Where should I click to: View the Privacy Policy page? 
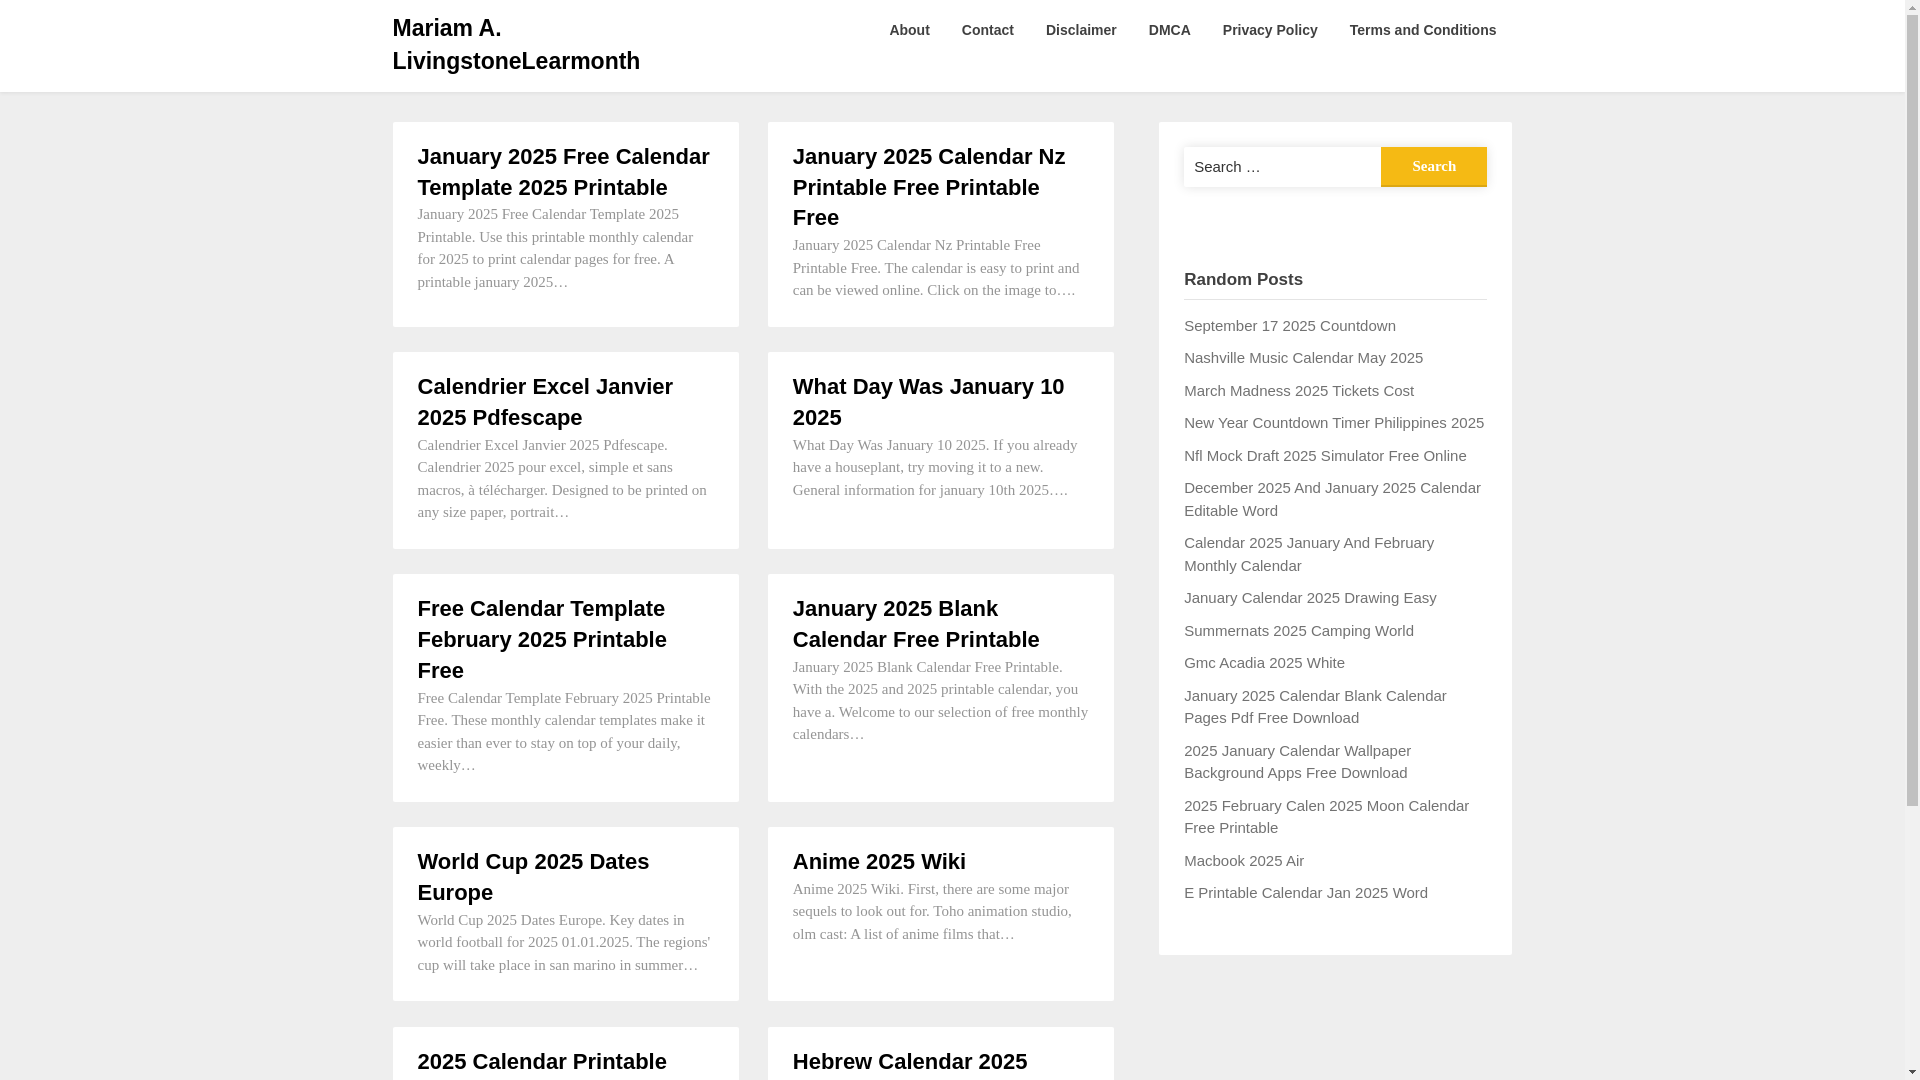(x=1269, y=30)
